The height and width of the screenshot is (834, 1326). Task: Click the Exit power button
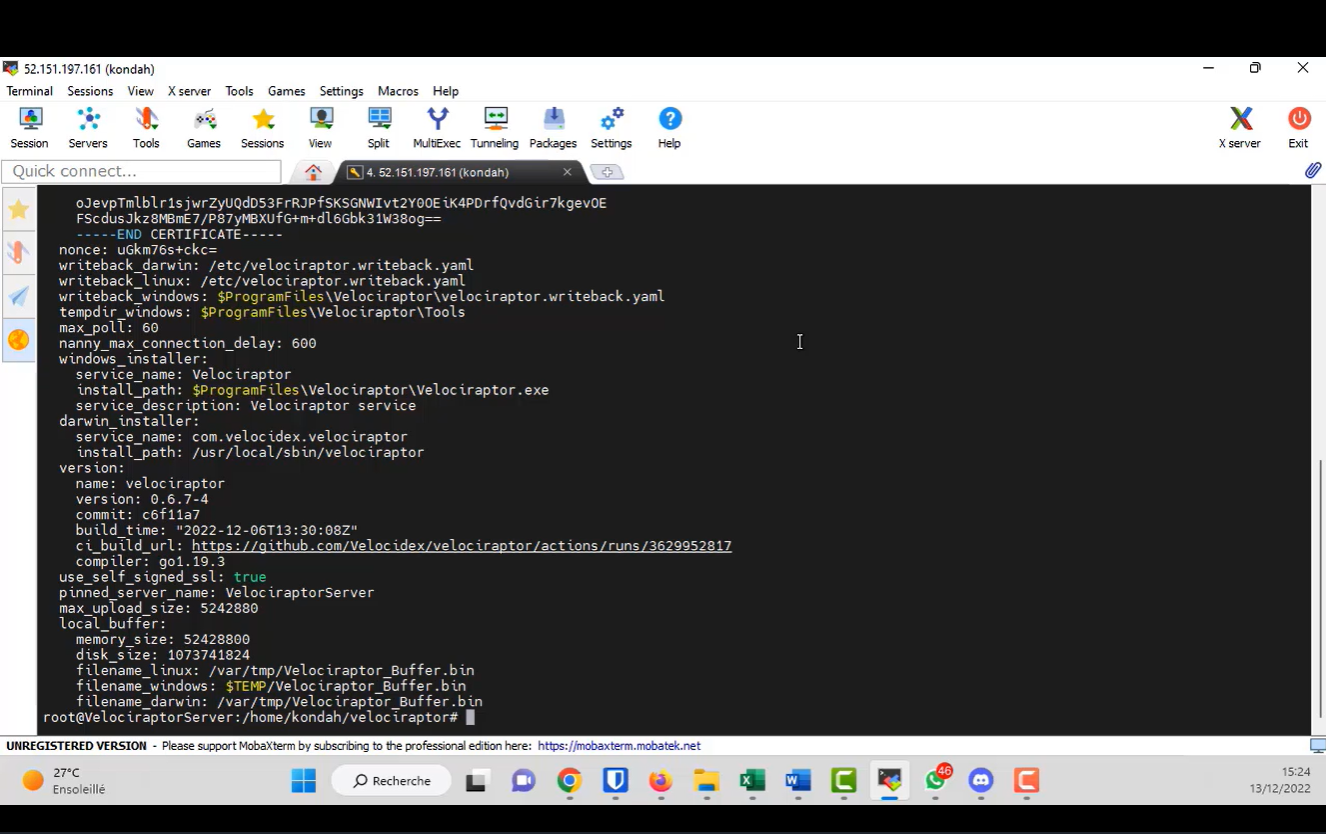click(1298, 127)
